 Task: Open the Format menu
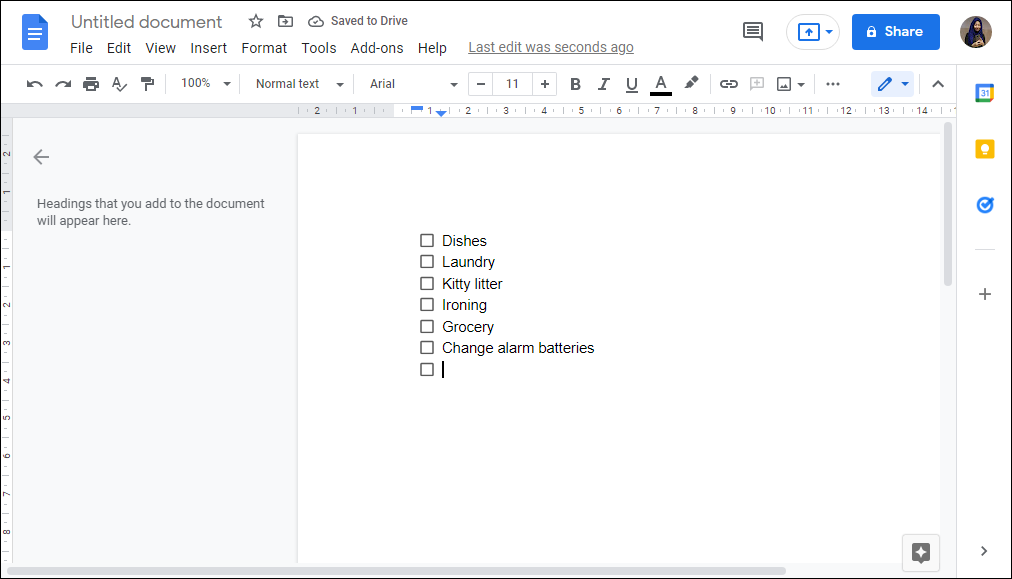point(264,48)
